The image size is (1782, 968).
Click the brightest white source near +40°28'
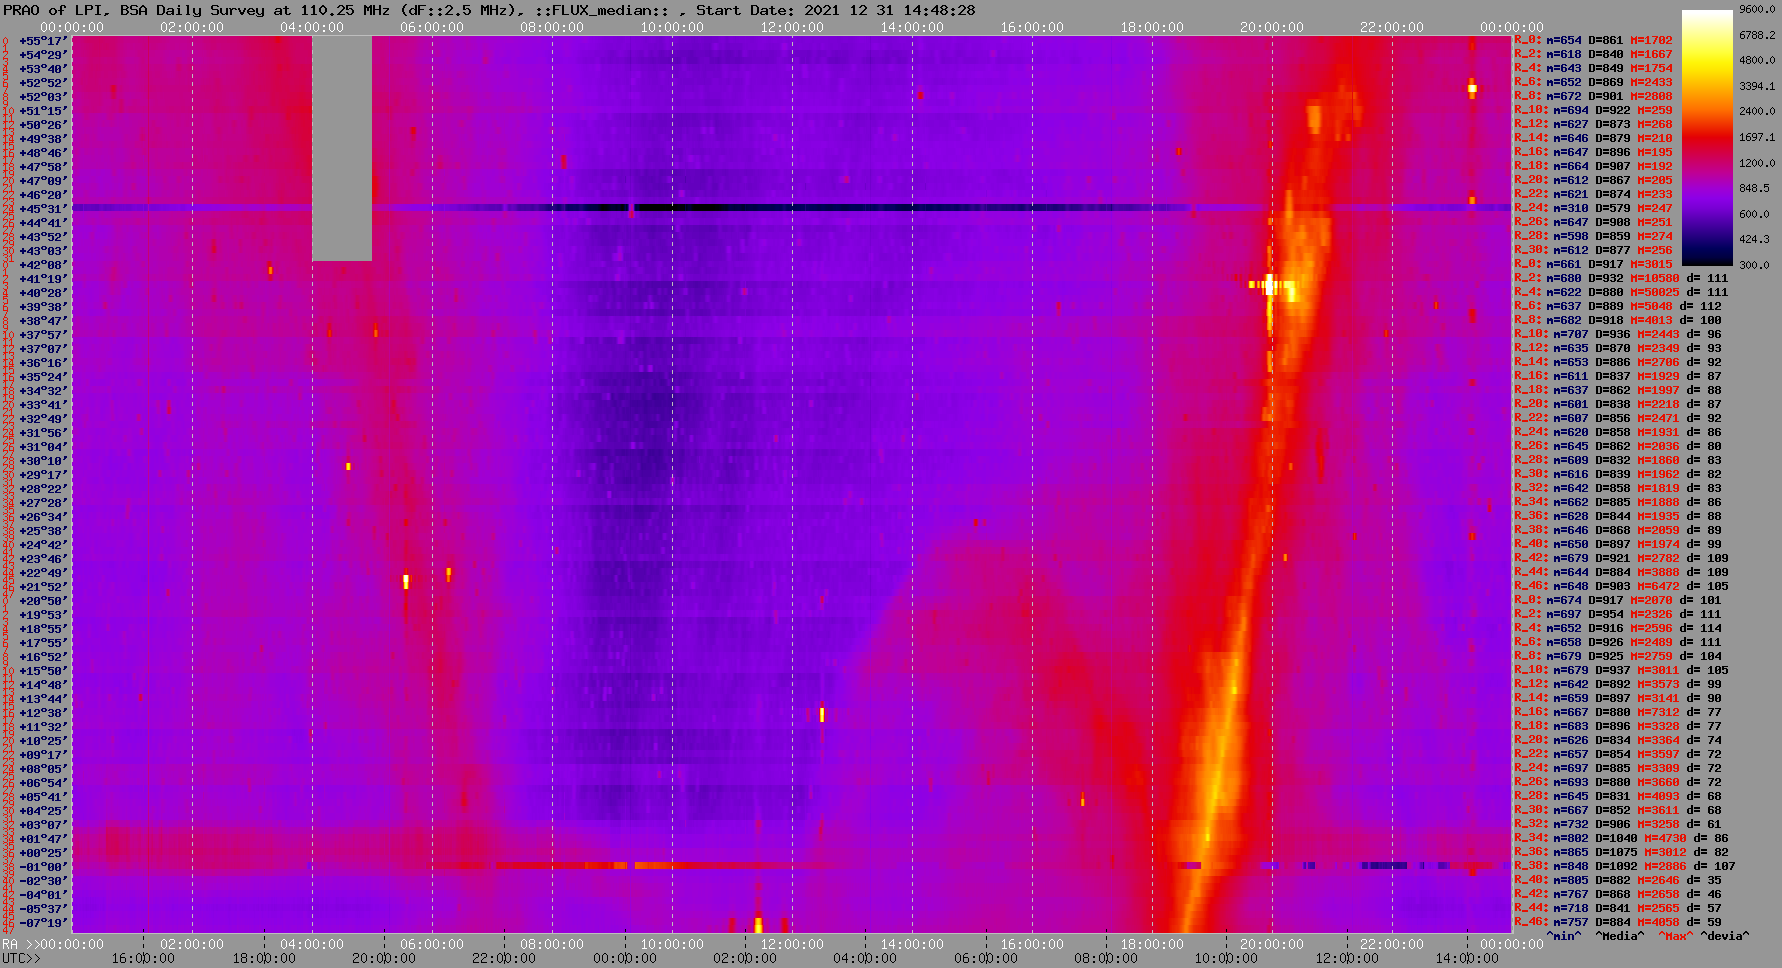[1270, 286]
